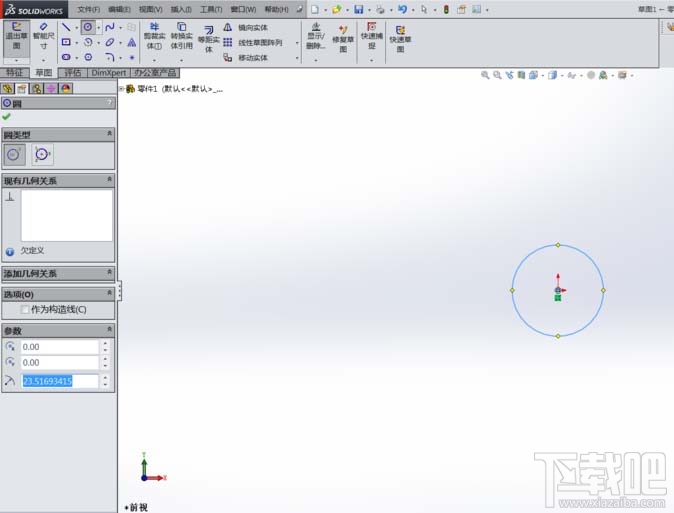
Task: Open the DisplayManager color-ball panel tab
Action: tap(66, 89)
